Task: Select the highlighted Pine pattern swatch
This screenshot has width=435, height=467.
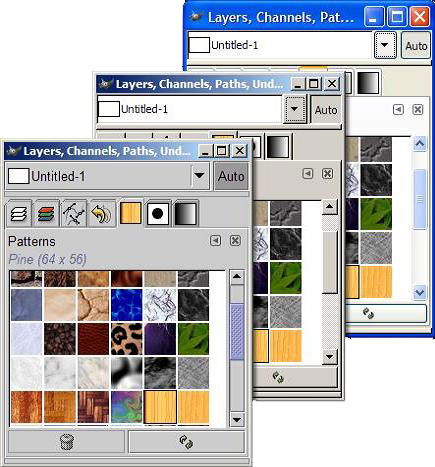Action: 160,407
